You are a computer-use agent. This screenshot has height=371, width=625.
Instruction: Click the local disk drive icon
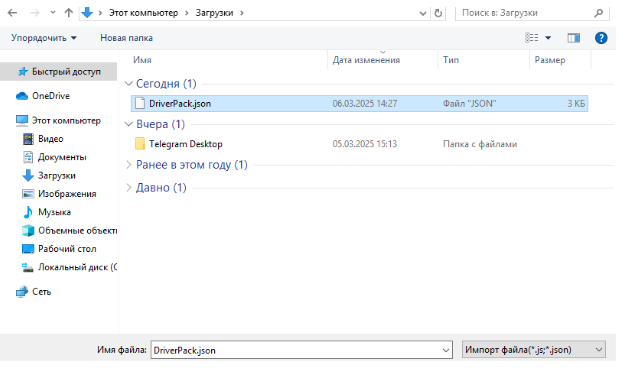(x=28, y=268)
